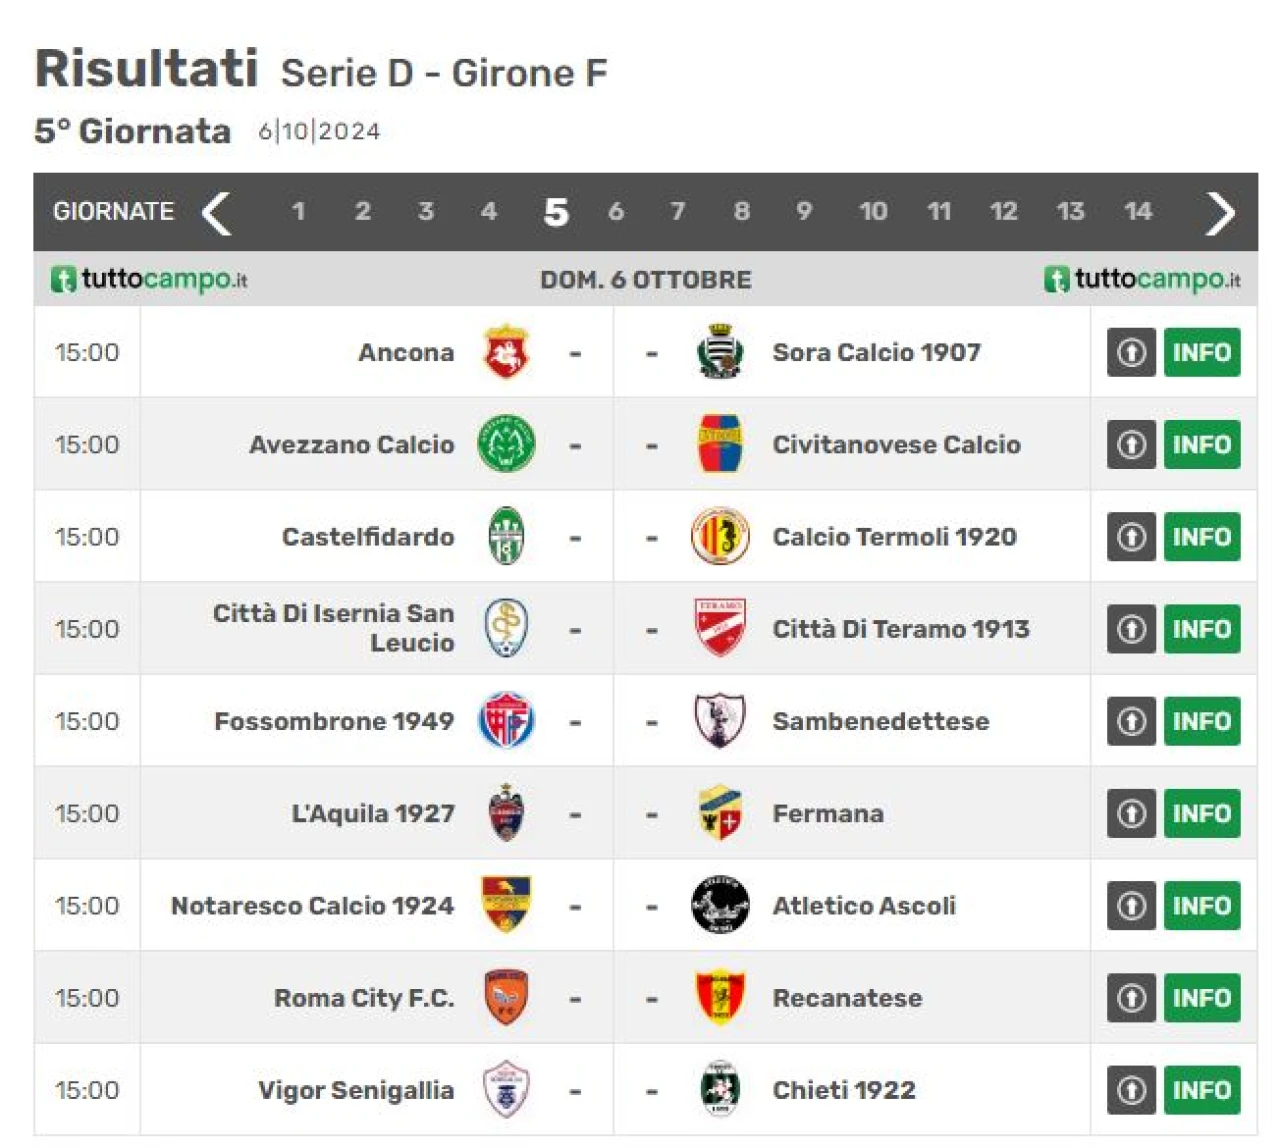This screenshot has width=1280, height=1148.
Task: Click the Calcio Termoli 1920 crest
Action: click(x=720, y=536)
